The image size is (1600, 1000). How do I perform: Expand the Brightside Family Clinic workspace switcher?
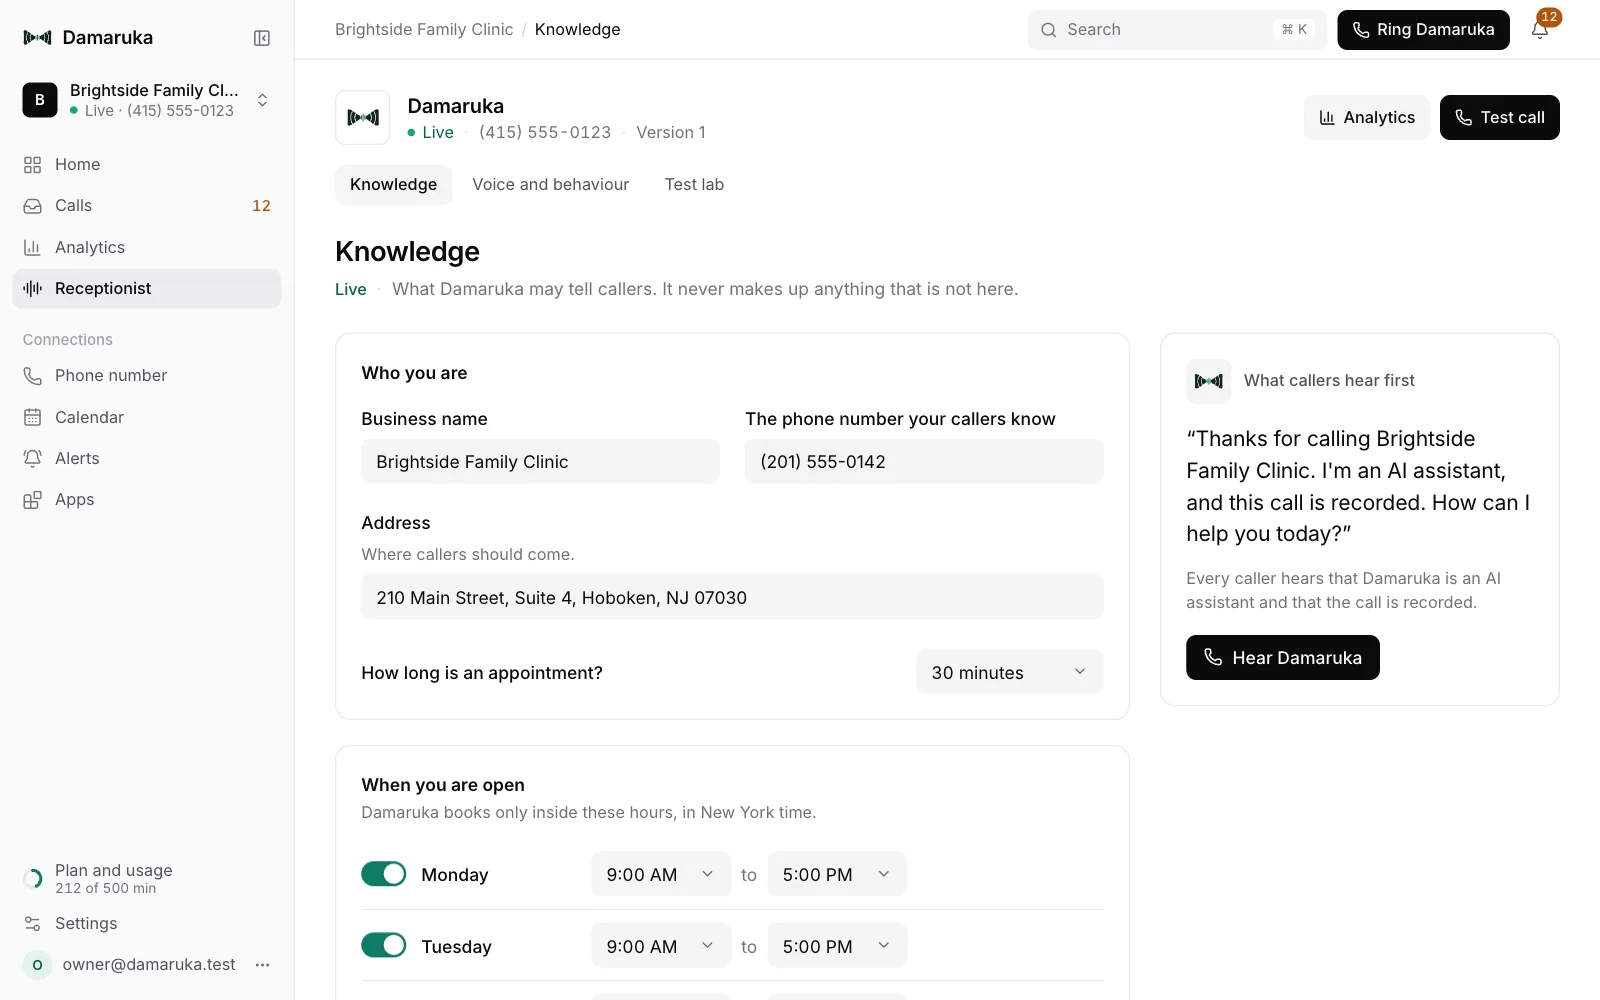point(147,100)
